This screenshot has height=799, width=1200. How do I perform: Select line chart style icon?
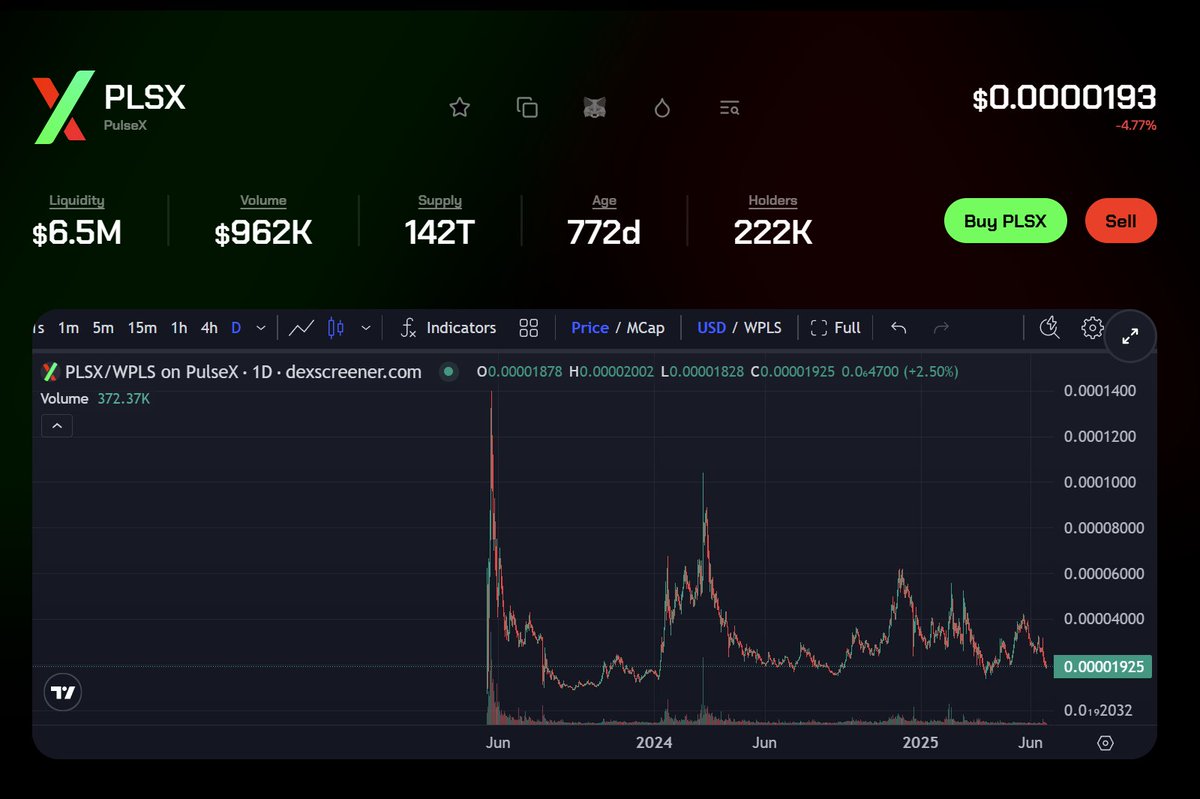click(301, 327)
